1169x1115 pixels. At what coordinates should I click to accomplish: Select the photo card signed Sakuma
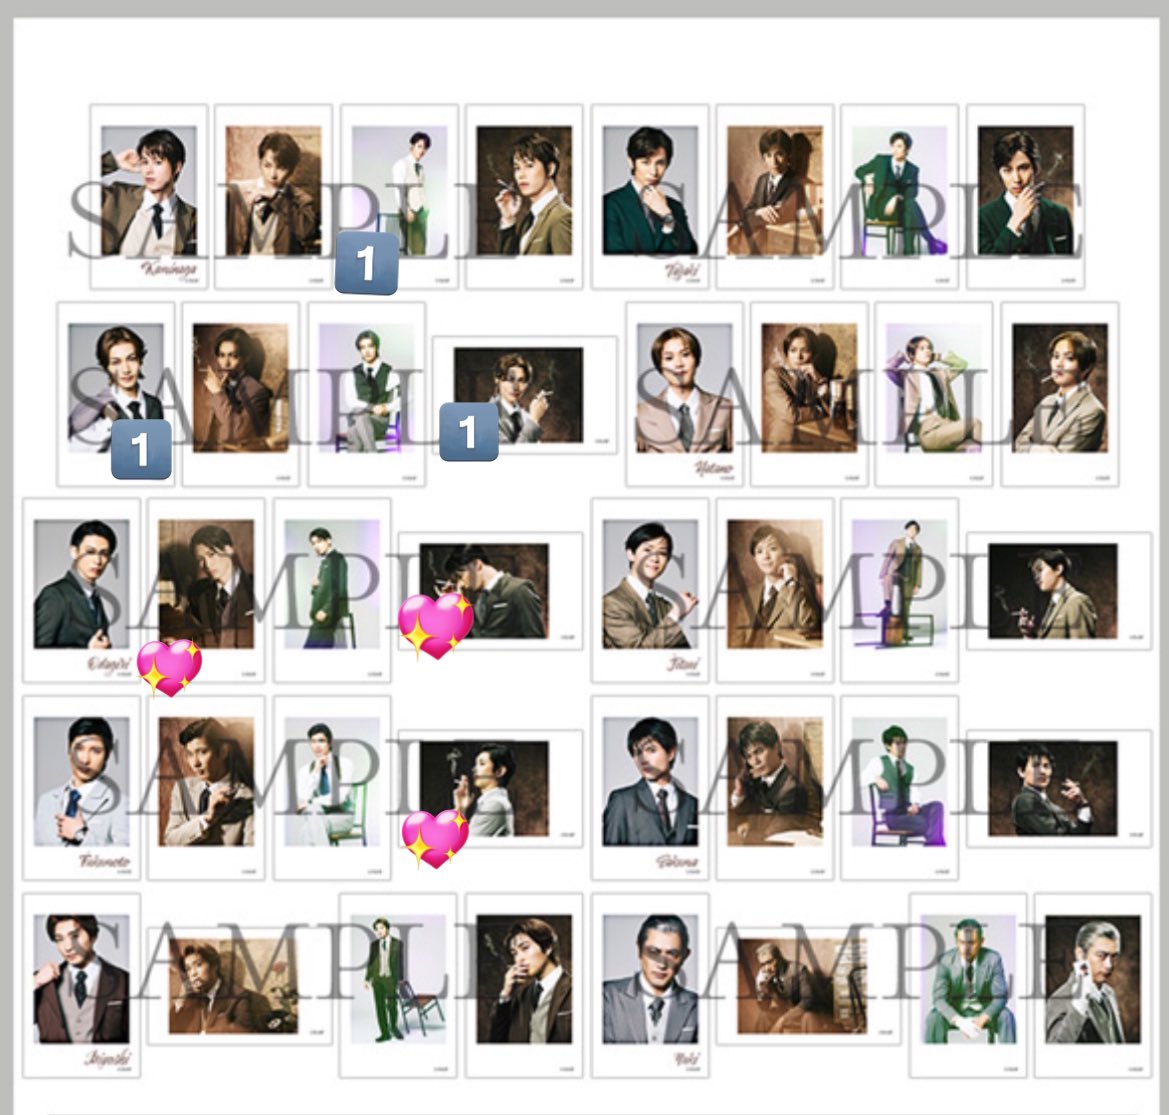tap(650, 788)
